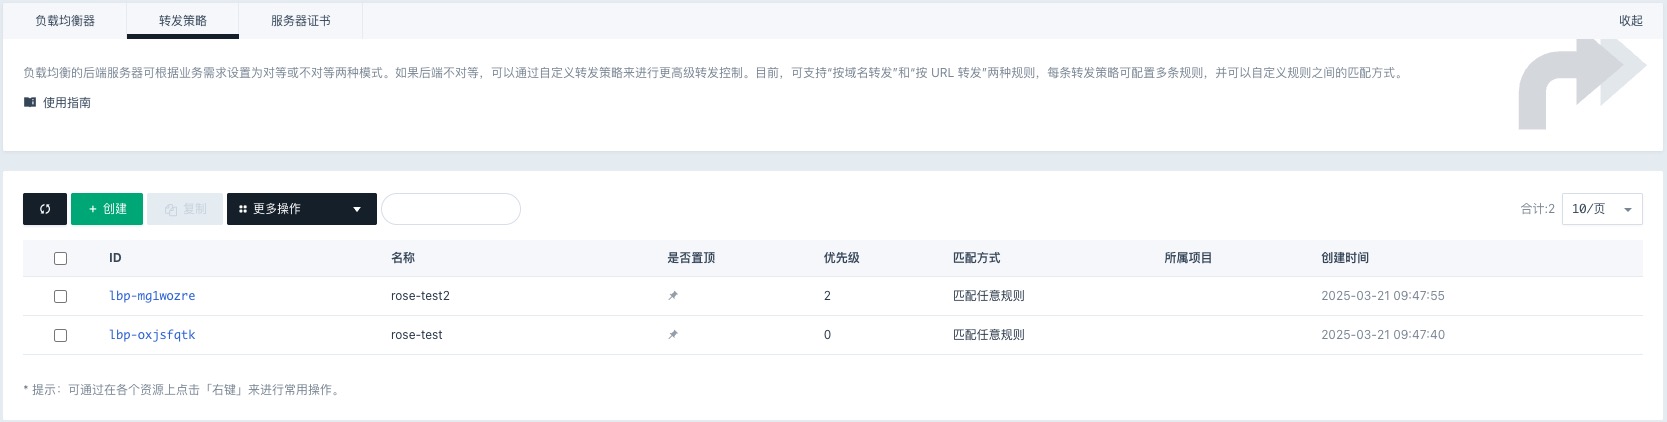Image resolution: width=1667 pixels, height=422 pixels.
Task: Click the search input field
Action: [x=451, y=209]
